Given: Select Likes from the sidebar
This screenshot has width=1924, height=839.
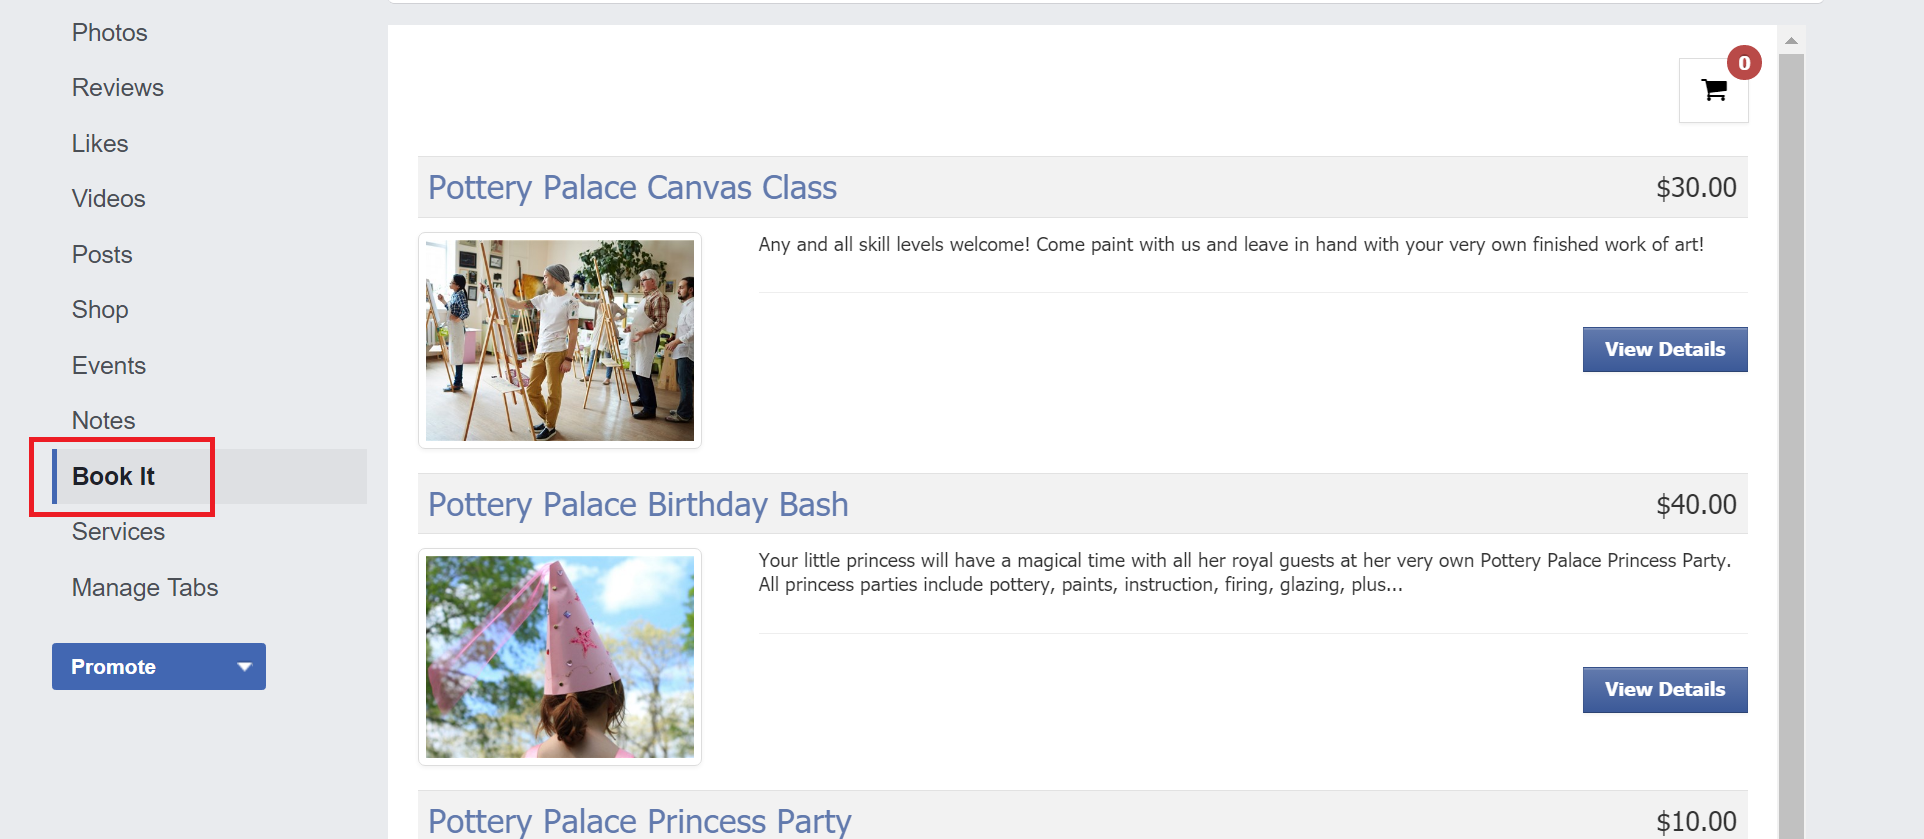Looking at the screenshot, I should (100, 144).
